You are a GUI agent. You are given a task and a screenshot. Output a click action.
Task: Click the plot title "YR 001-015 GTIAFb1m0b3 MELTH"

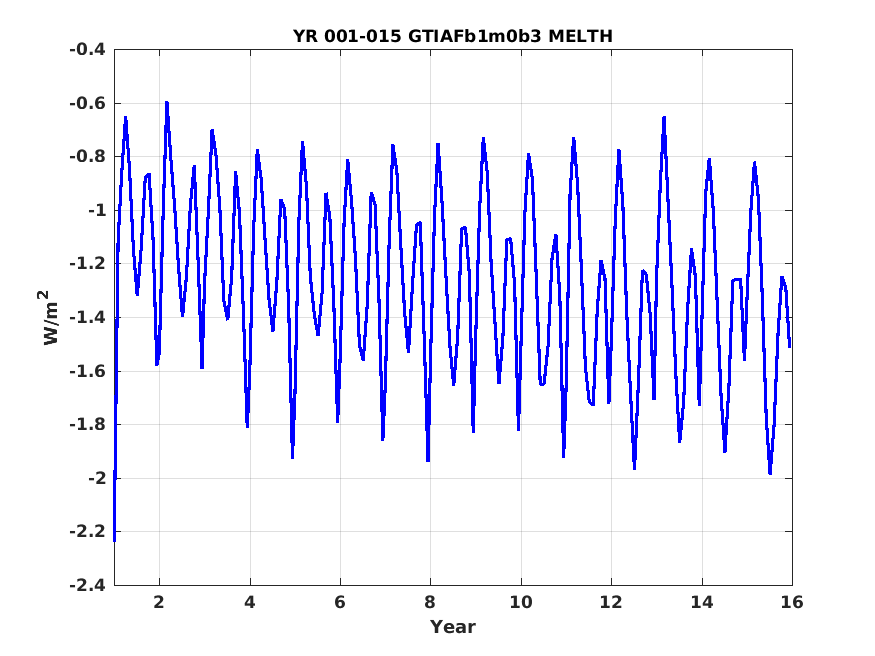point(453,36)
